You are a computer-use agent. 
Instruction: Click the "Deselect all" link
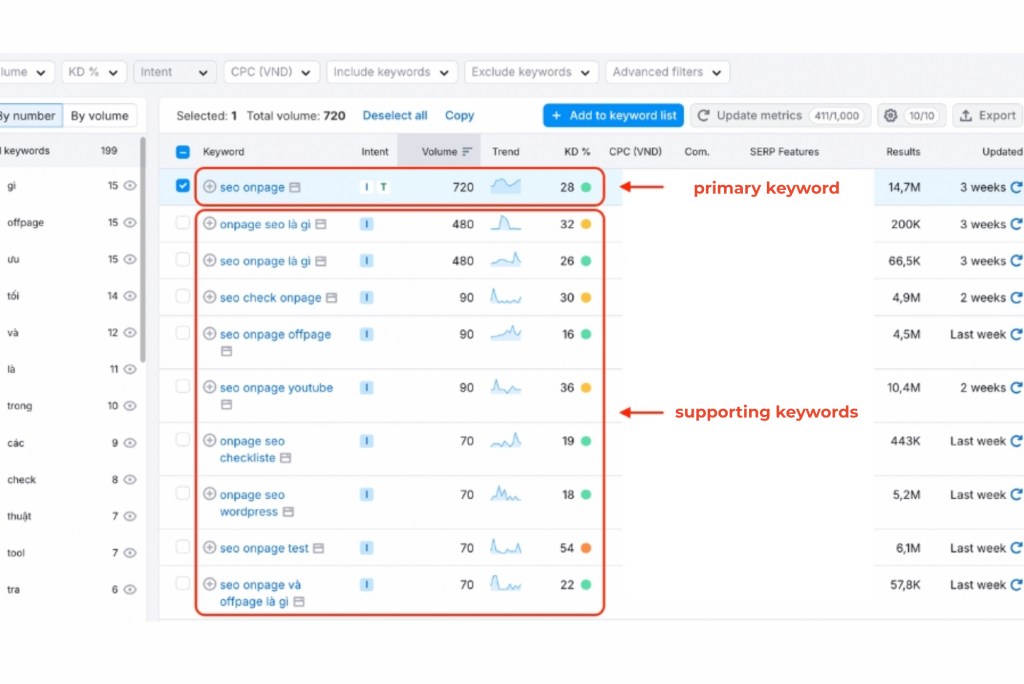(x=394, y=115)
